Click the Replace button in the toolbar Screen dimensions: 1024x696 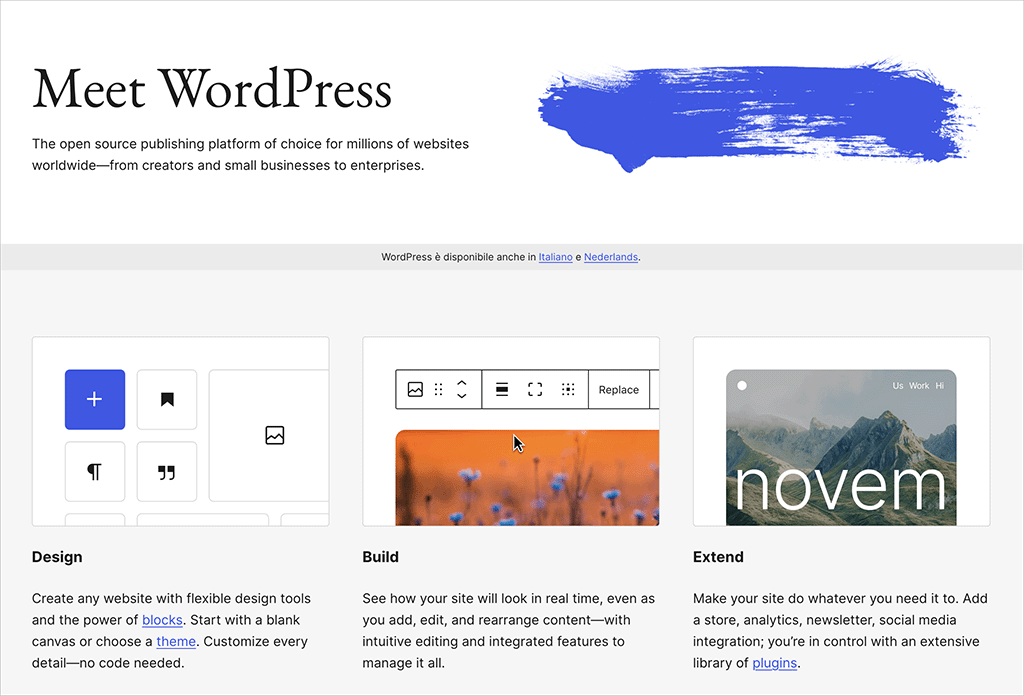(619, 390)
